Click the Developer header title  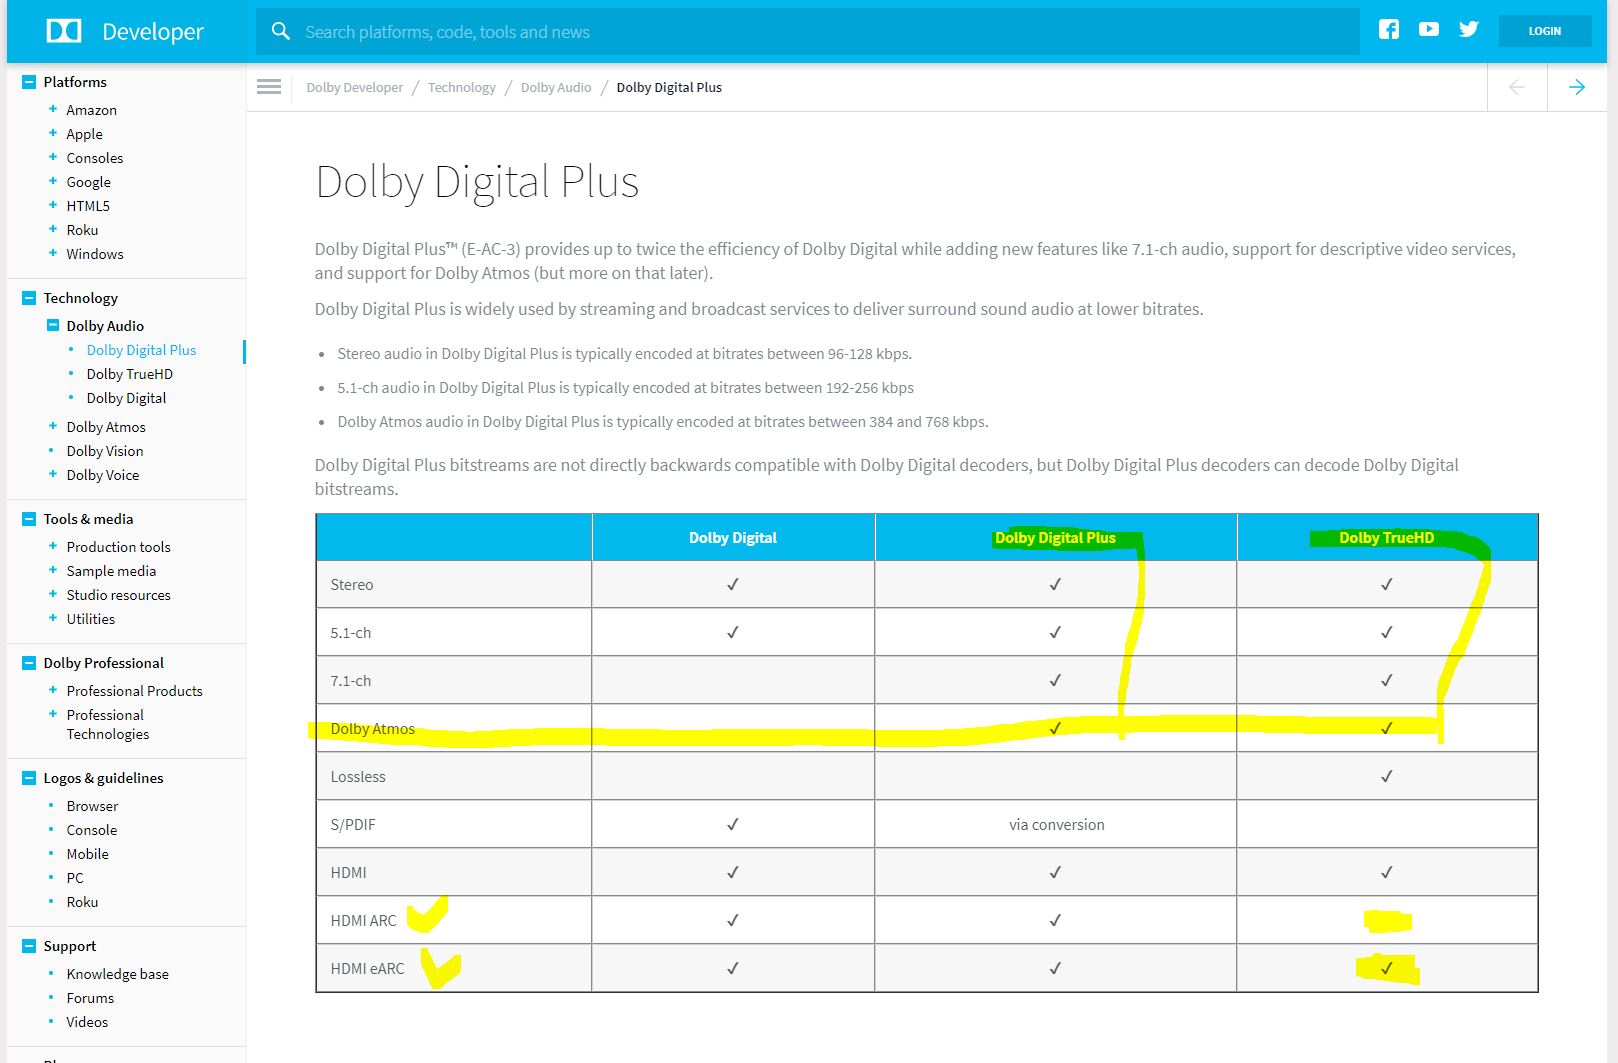click(153, 32)
